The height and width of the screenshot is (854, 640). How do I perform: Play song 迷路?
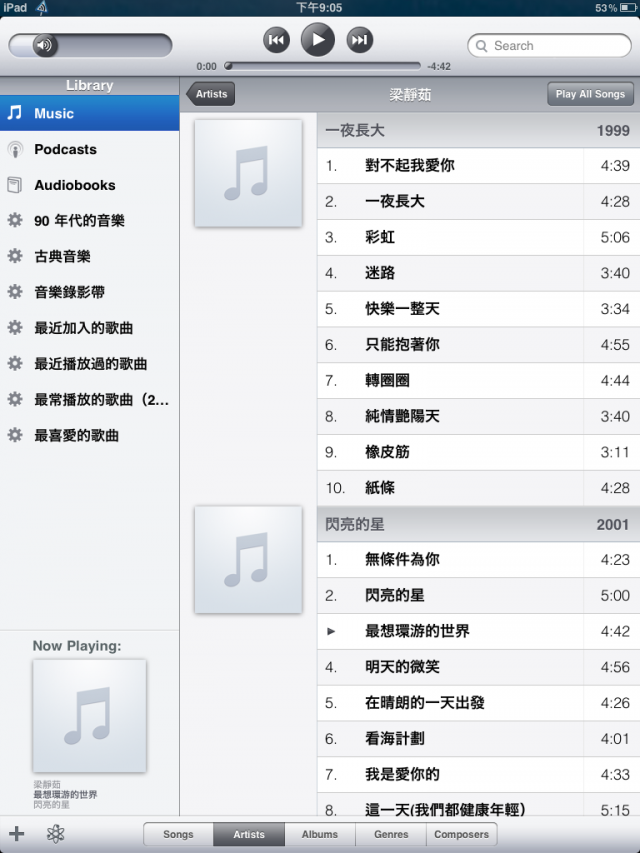[478, 273]
